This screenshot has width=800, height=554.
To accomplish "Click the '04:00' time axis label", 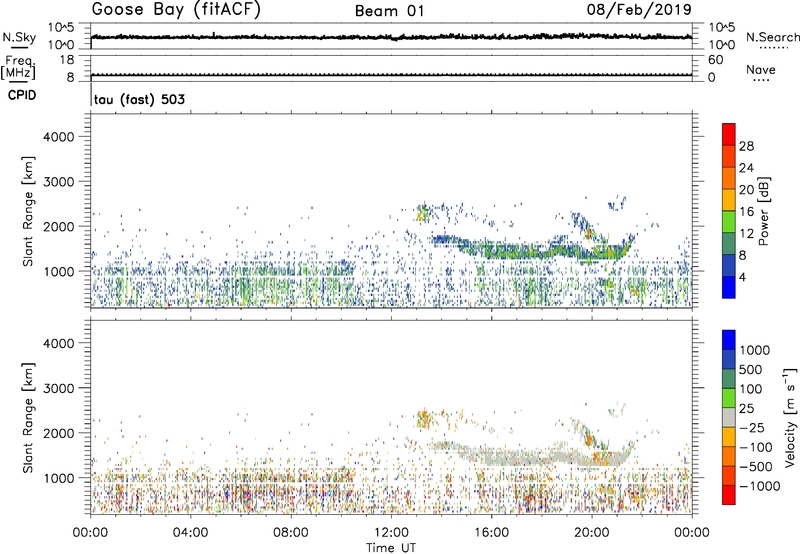I will pos(191,533).
